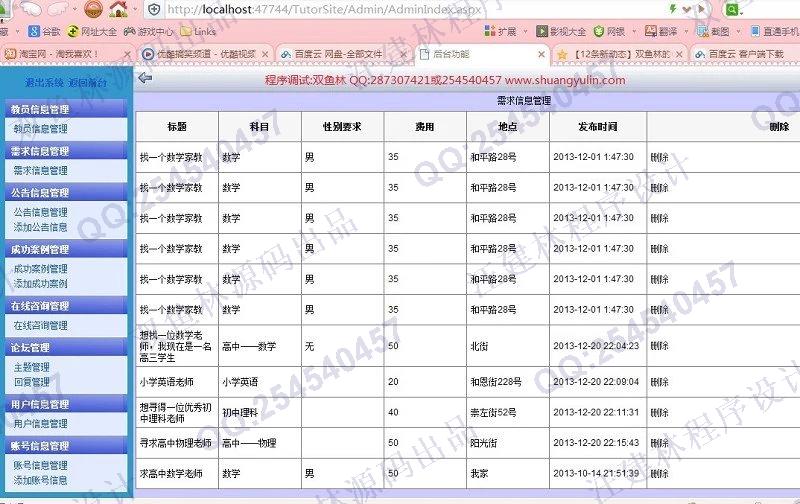
Task: Close the 淘宝网 tab
Action: pyautogui.click(x=127, y=54)
